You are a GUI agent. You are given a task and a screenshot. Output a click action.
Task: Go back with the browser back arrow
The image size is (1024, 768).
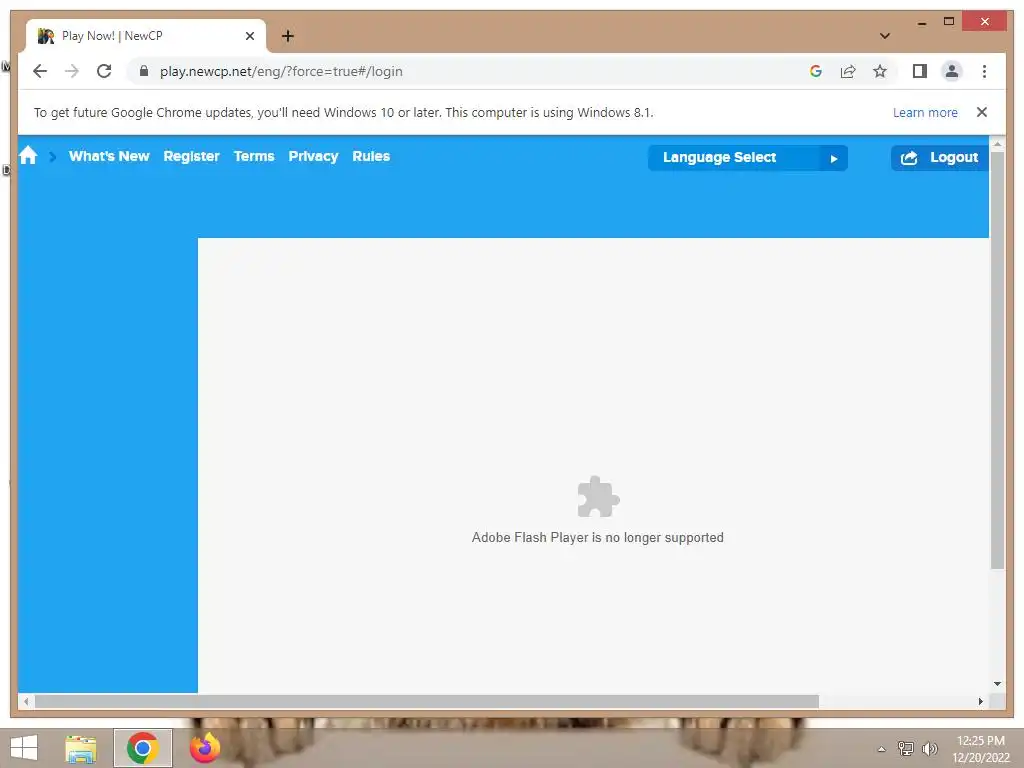[x=40, y=71]
